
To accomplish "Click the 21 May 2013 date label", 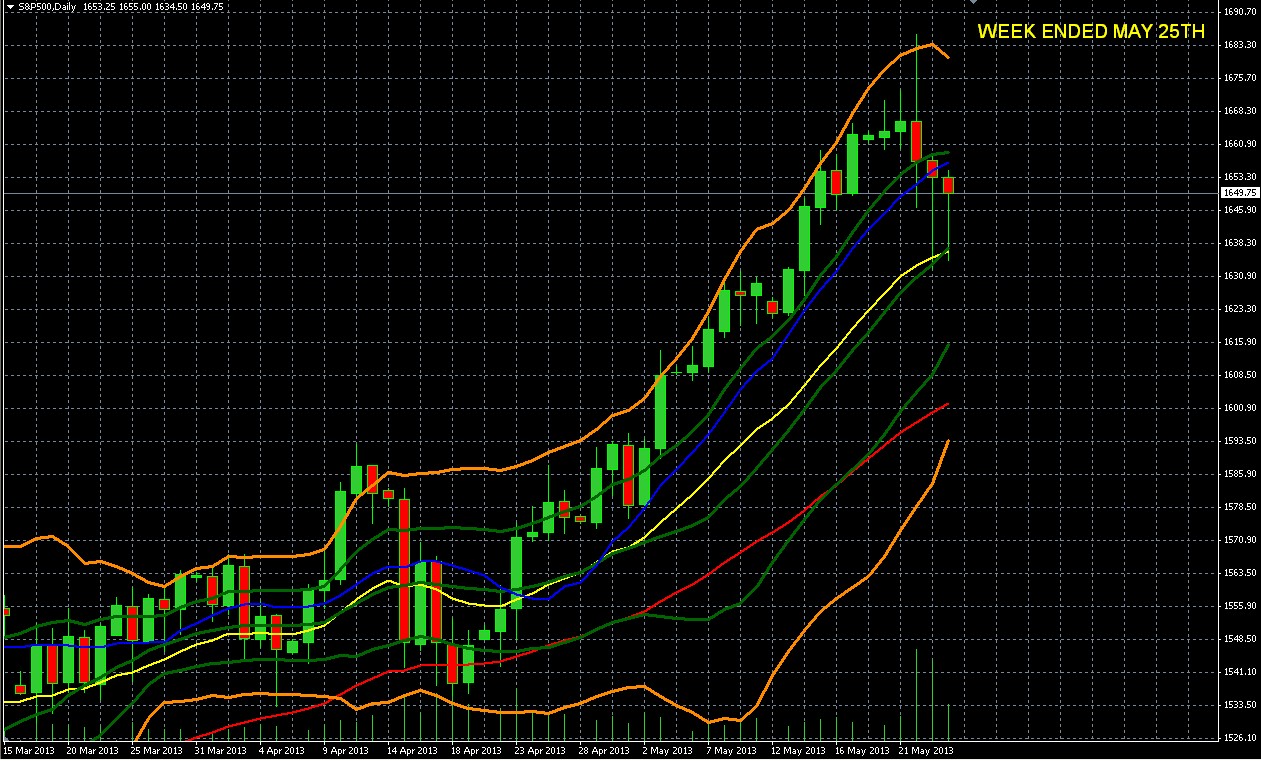I will click(x=926, y=750).
